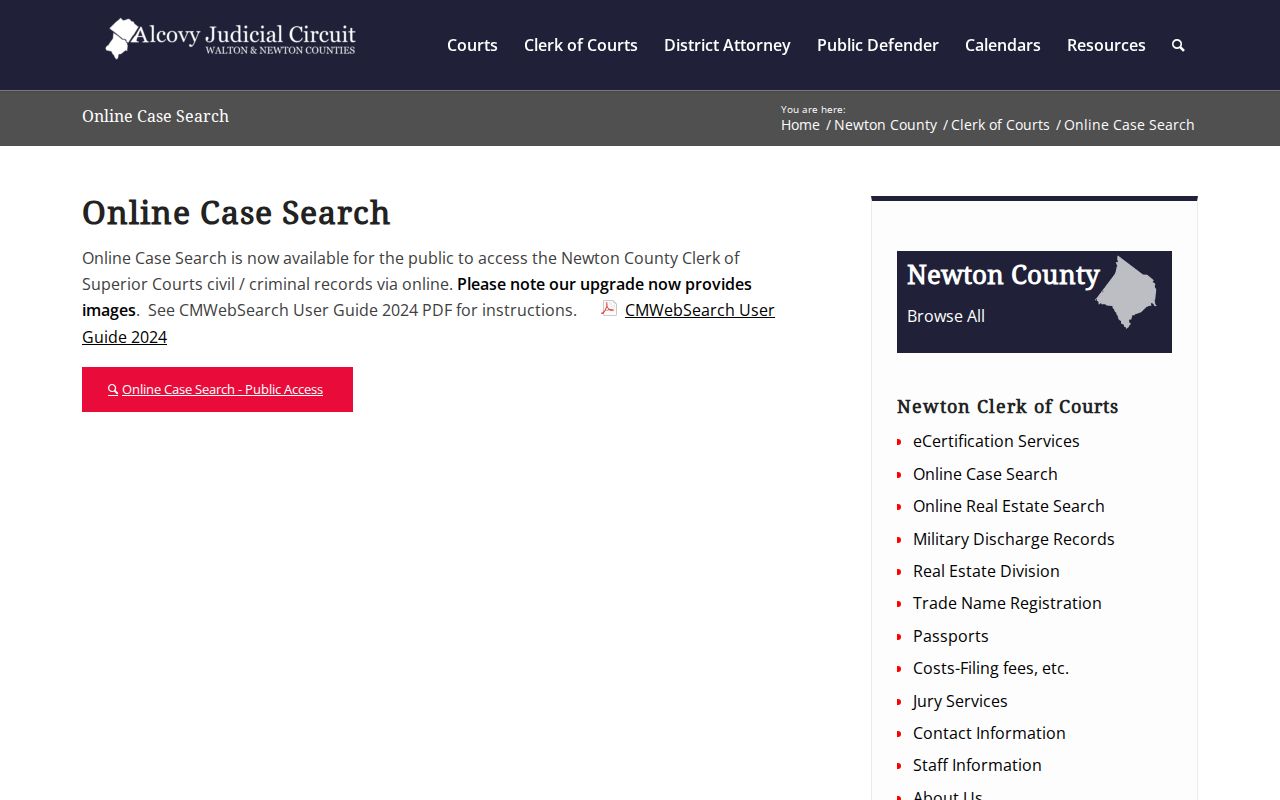This screenshot has height=800, width=1280.
Task: Click the Newton County map shape icon
Action: point(1126,293)
